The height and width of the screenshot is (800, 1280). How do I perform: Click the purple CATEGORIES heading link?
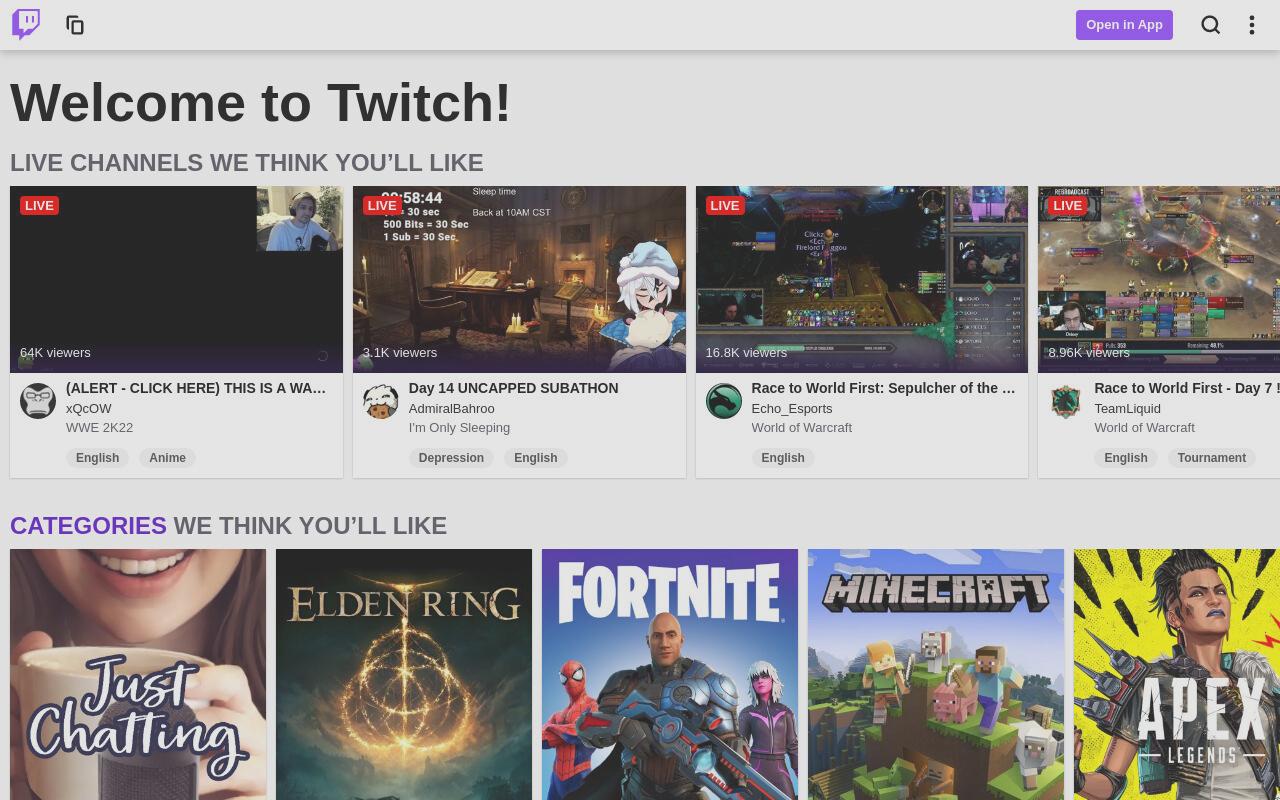click(x=88, y=526)
